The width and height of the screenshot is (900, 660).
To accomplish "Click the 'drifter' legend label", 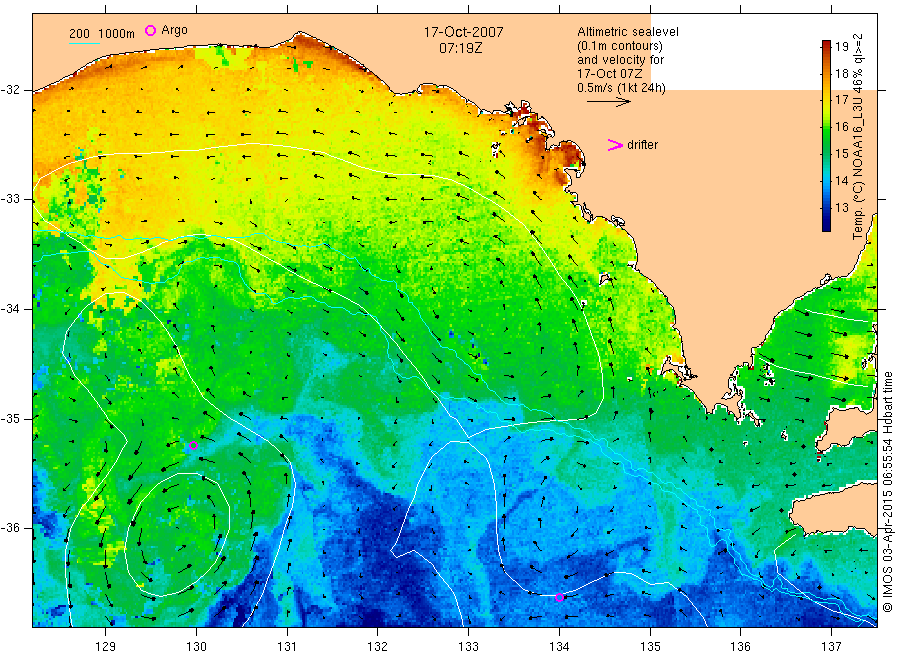I will 642,145.
